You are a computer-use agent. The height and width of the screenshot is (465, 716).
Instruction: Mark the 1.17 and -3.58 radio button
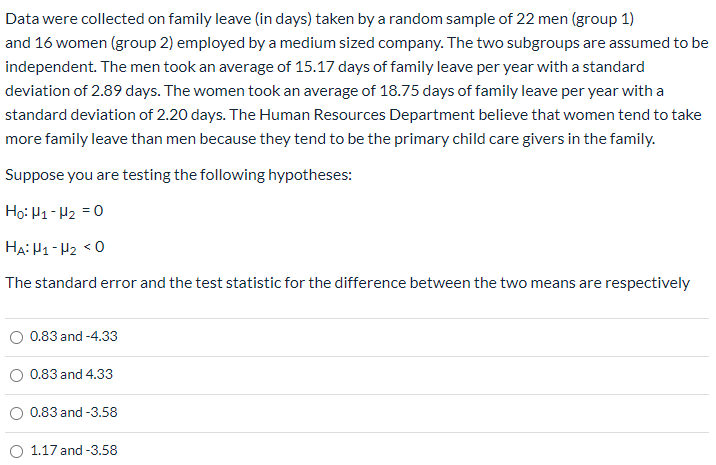(15, 451)
